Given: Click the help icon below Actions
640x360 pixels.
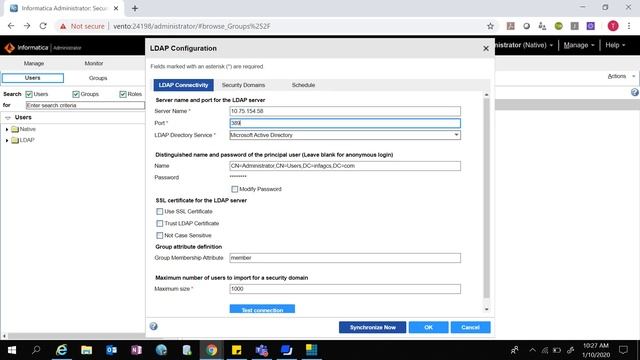Looking at the screenshot, I should coord(634,93).
